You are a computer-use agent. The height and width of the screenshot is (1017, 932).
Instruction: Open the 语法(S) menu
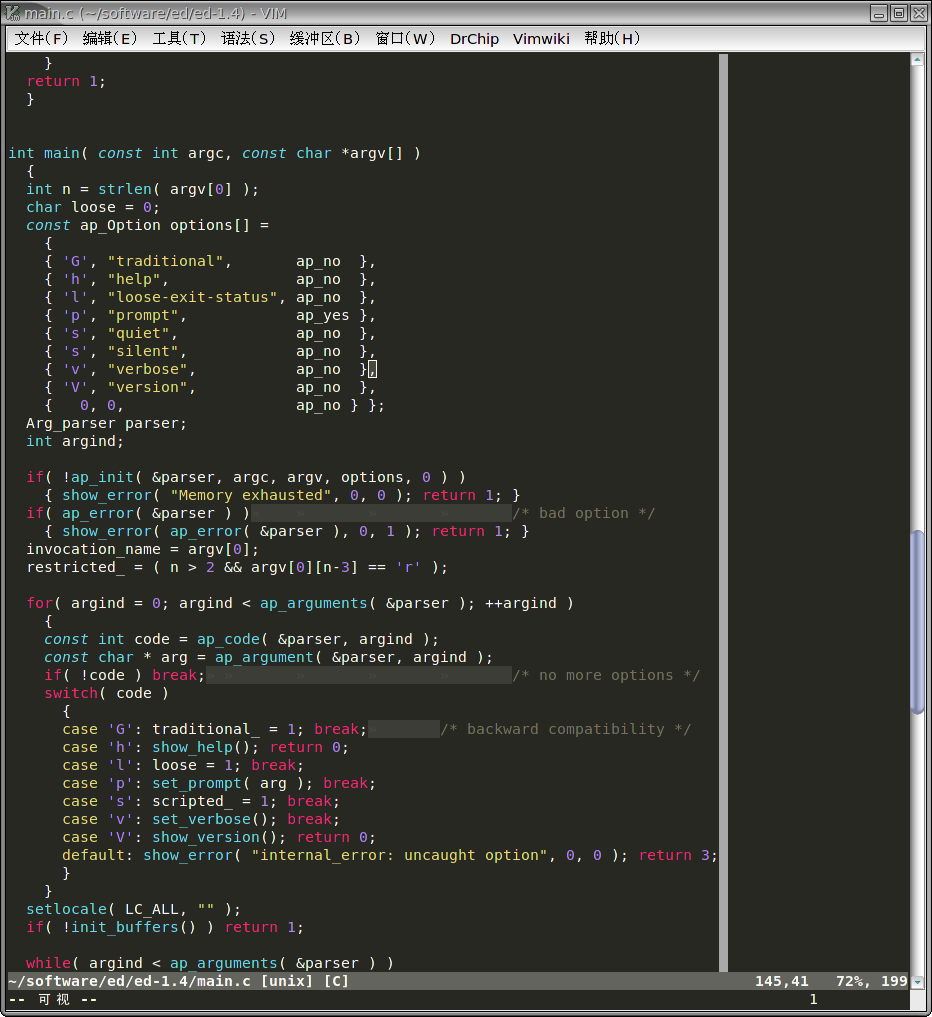248,39
